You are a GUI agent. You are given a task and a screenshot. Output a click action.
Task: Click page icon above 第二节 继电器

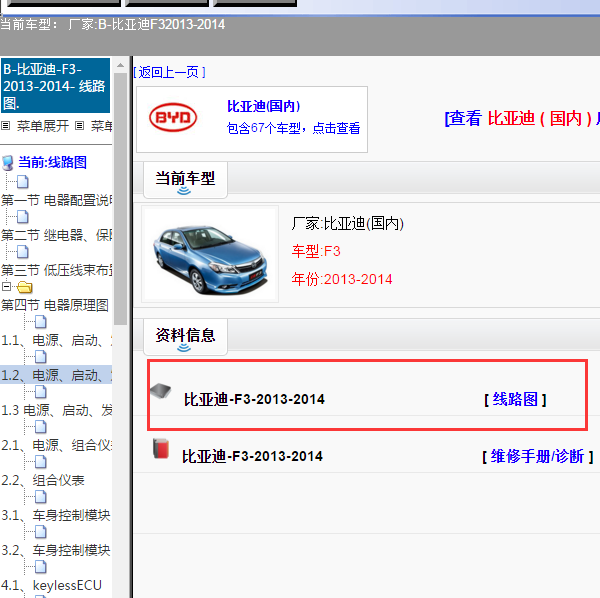pyautogui.click(x=23, y=217)
